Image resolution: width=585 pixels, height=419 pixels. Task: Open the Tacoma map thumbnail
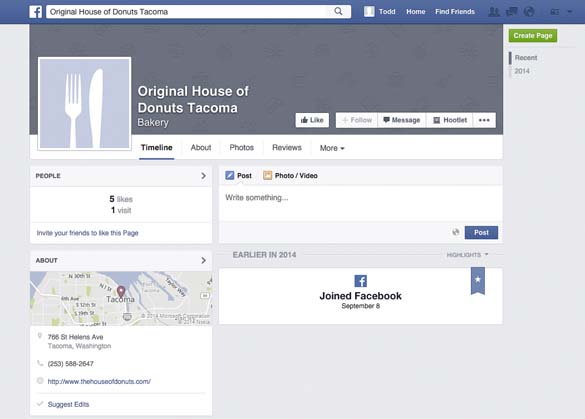click(x=121, y=298)
